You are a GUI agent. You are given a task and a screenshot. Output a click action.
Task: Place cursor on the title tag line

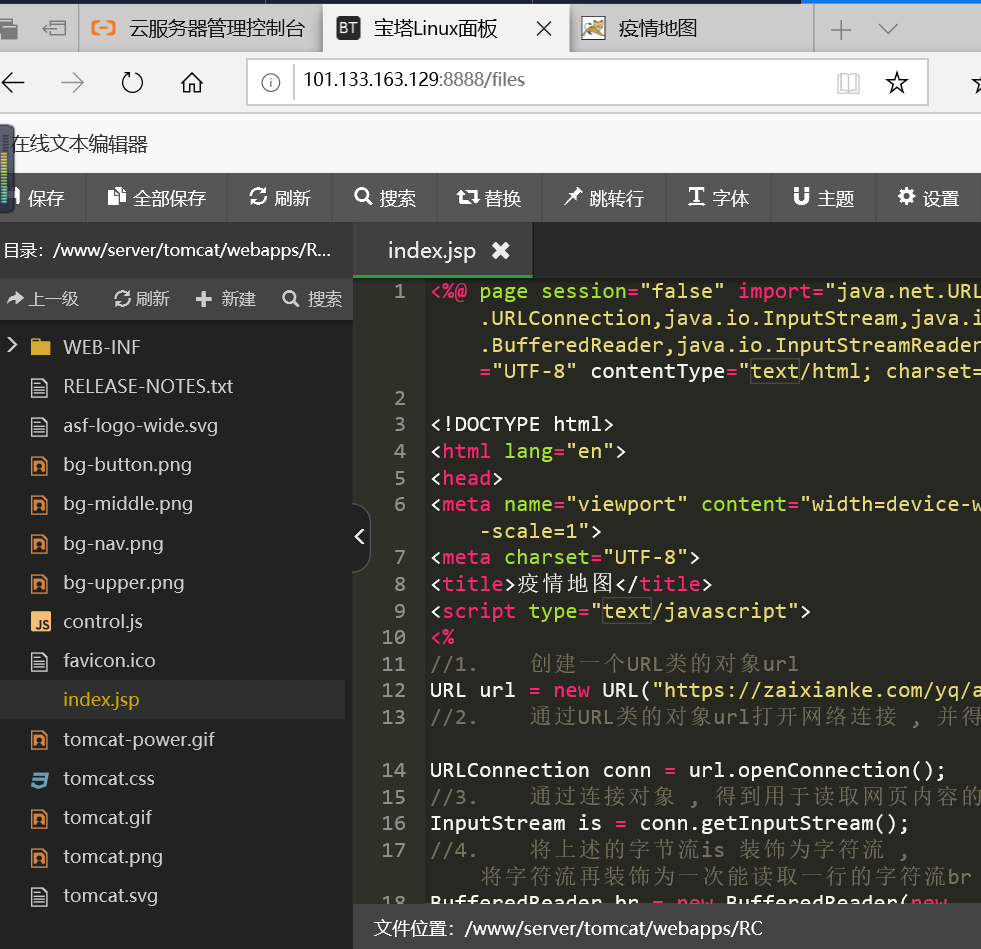571,584
